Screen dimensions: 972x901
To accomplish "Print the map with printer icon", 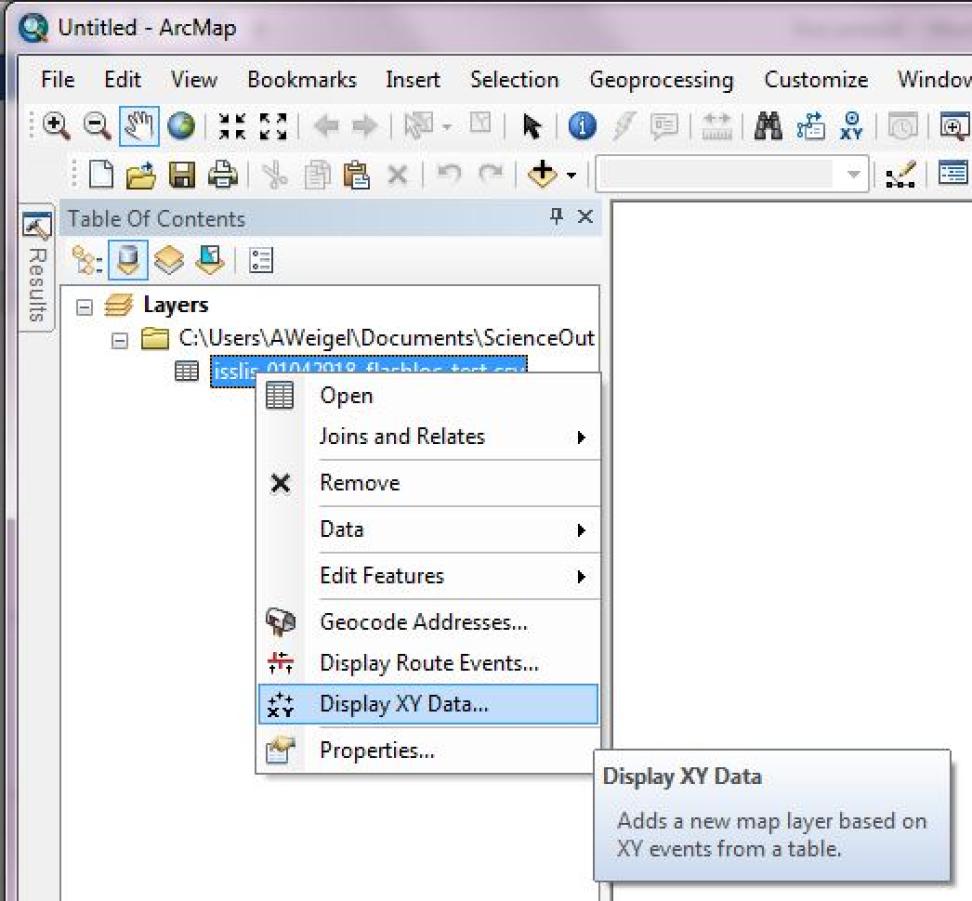I will click(223, 174).
